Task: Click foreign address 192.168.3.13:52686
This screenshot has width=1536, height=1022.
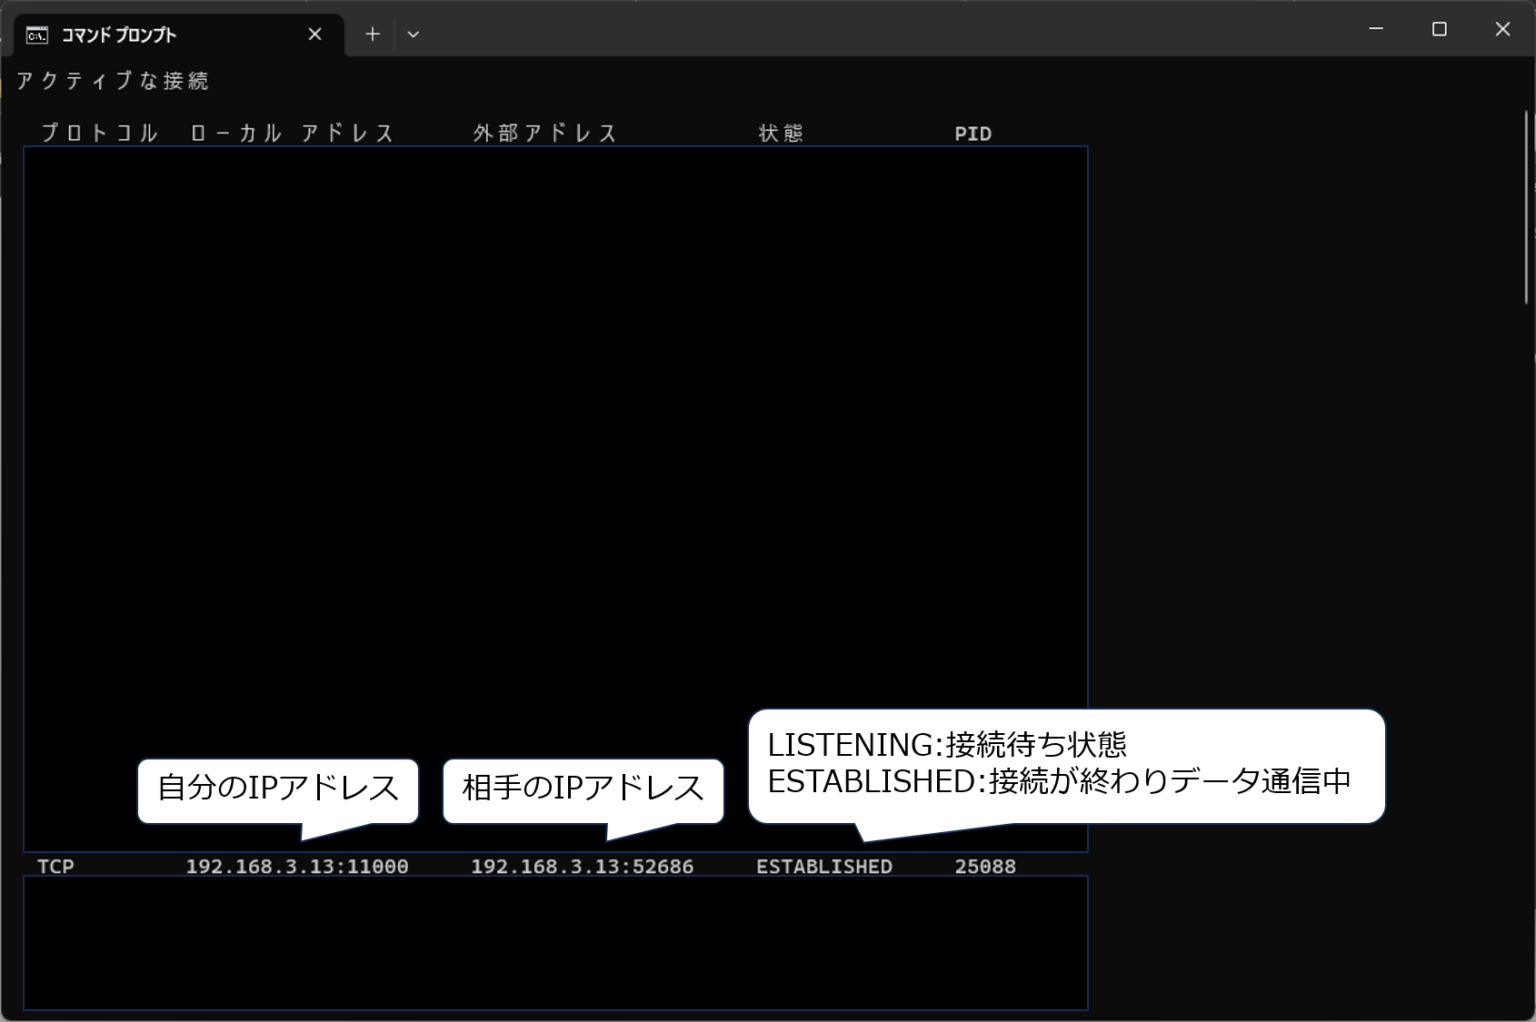Action: point(582,866)
